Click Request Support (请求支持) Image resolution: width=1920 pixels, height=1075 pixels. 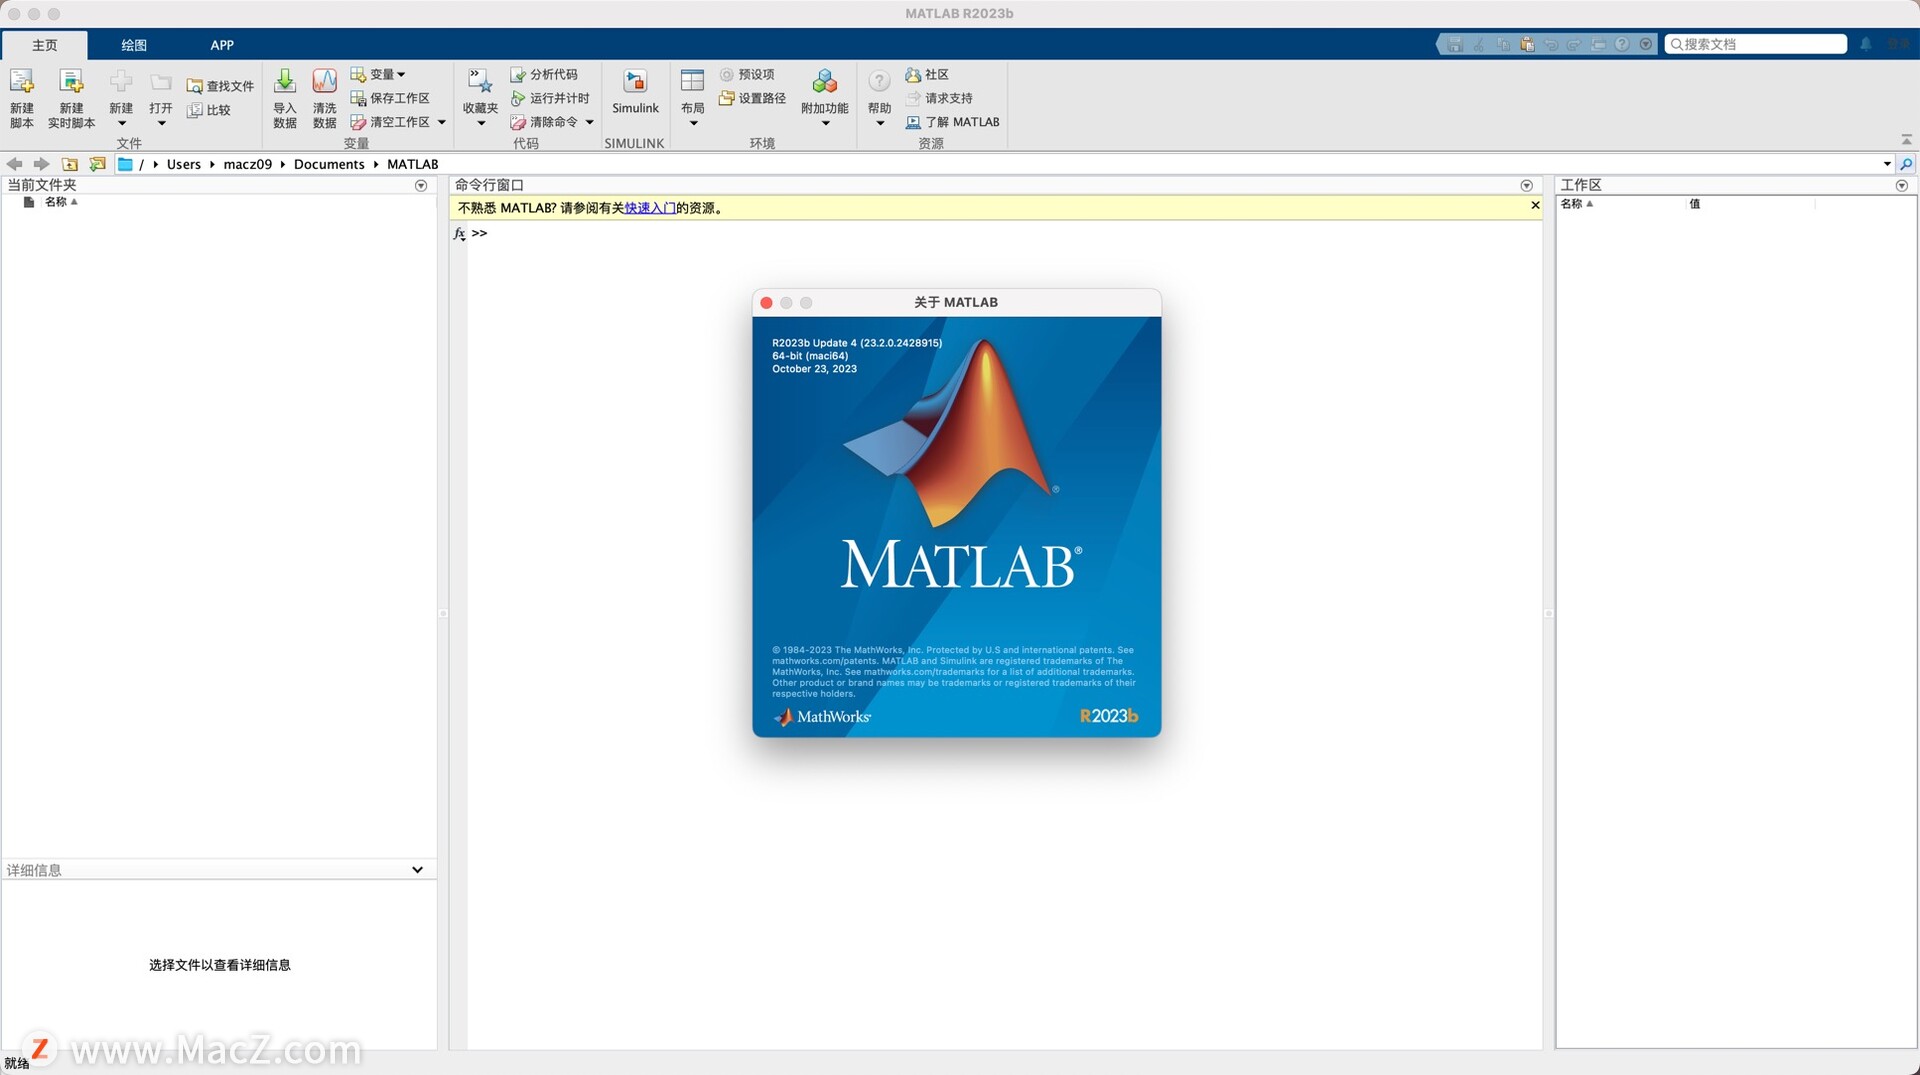point(939,98)
